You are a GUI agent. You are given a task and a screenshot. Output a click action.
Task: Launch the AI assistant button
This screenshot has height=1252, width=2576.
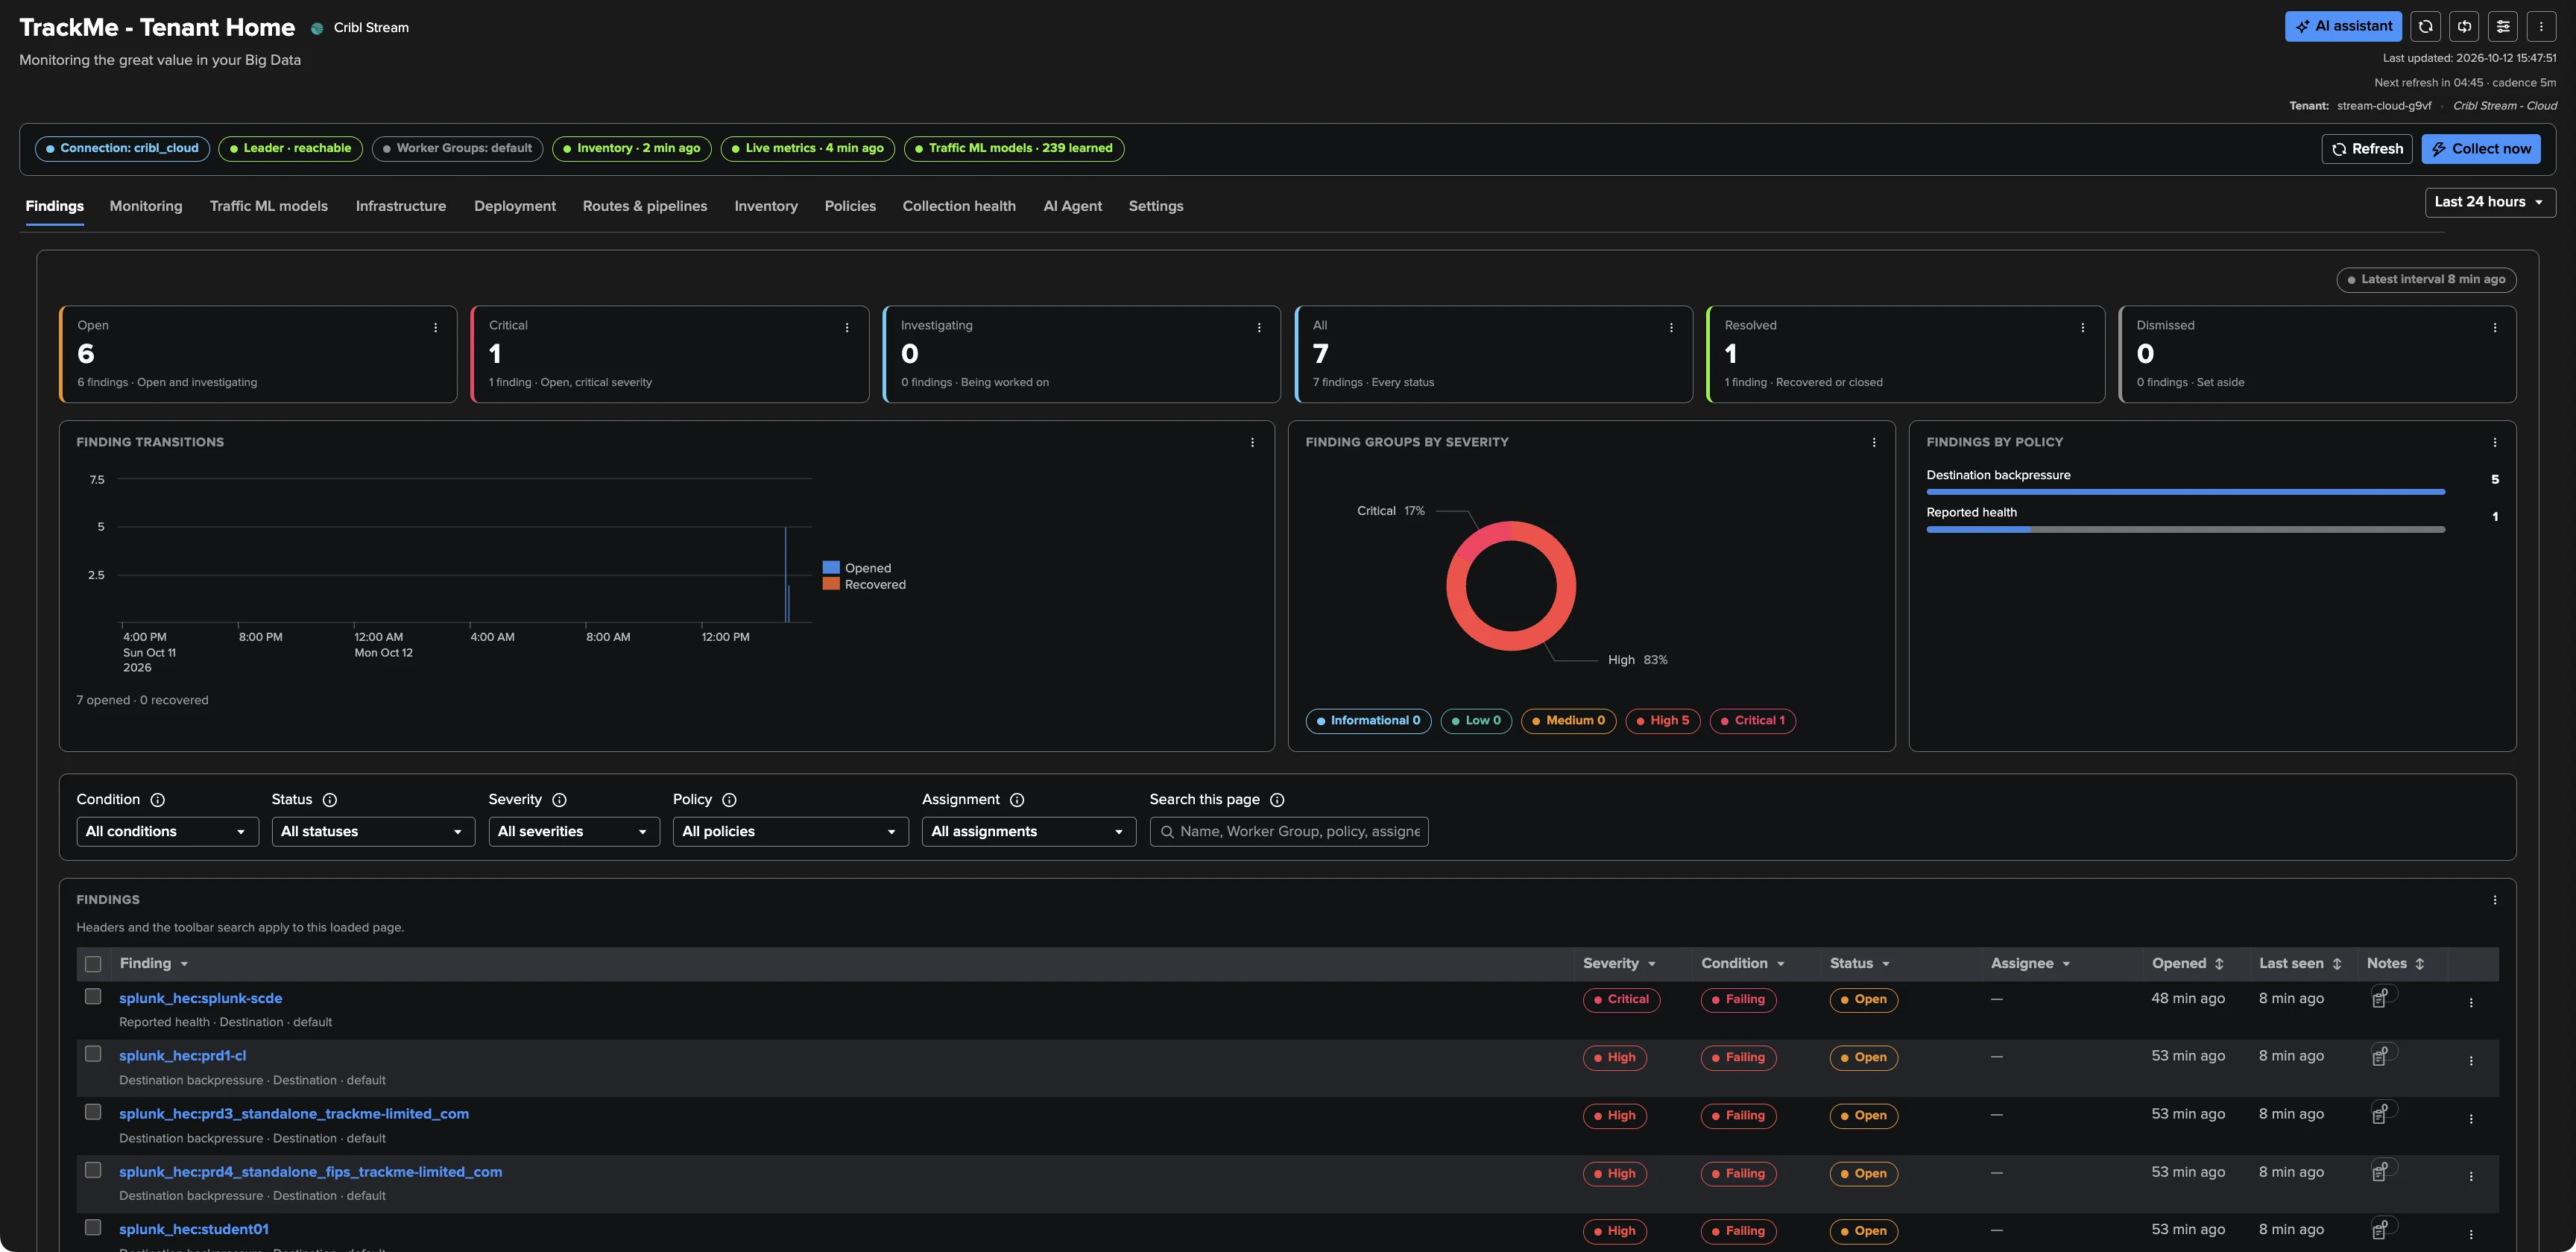tap(2343, 26)
